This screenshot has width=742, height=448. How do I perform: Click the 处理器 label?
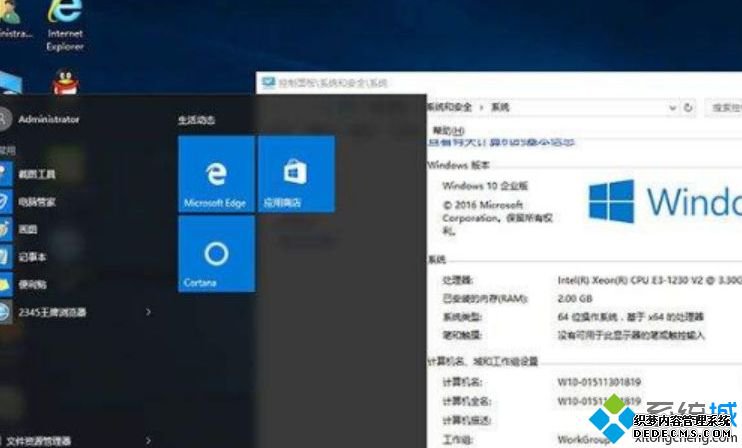[x=458, y=280]
